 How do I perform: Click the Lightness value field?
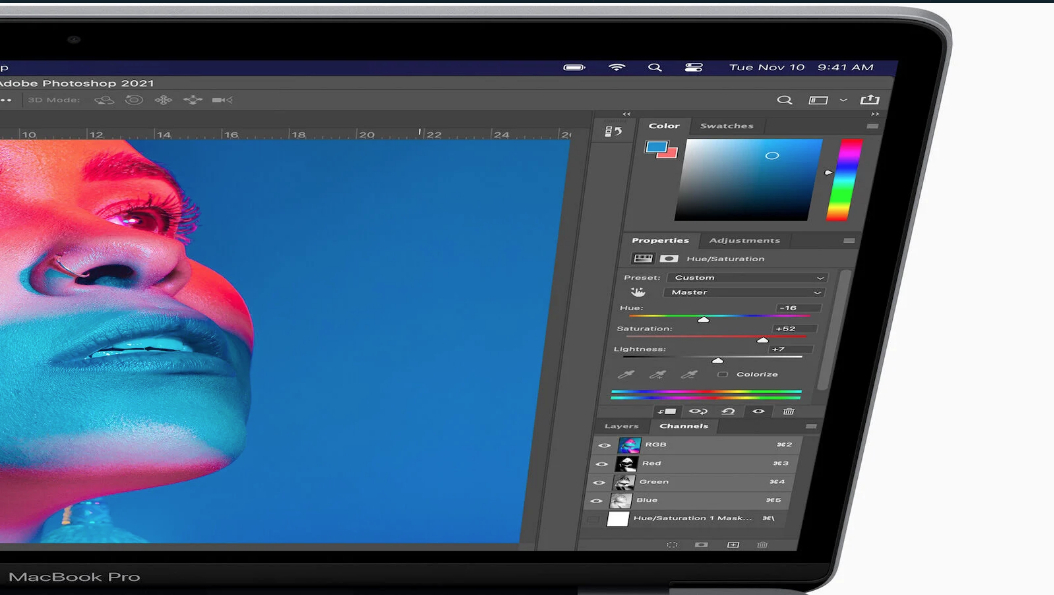790,350
